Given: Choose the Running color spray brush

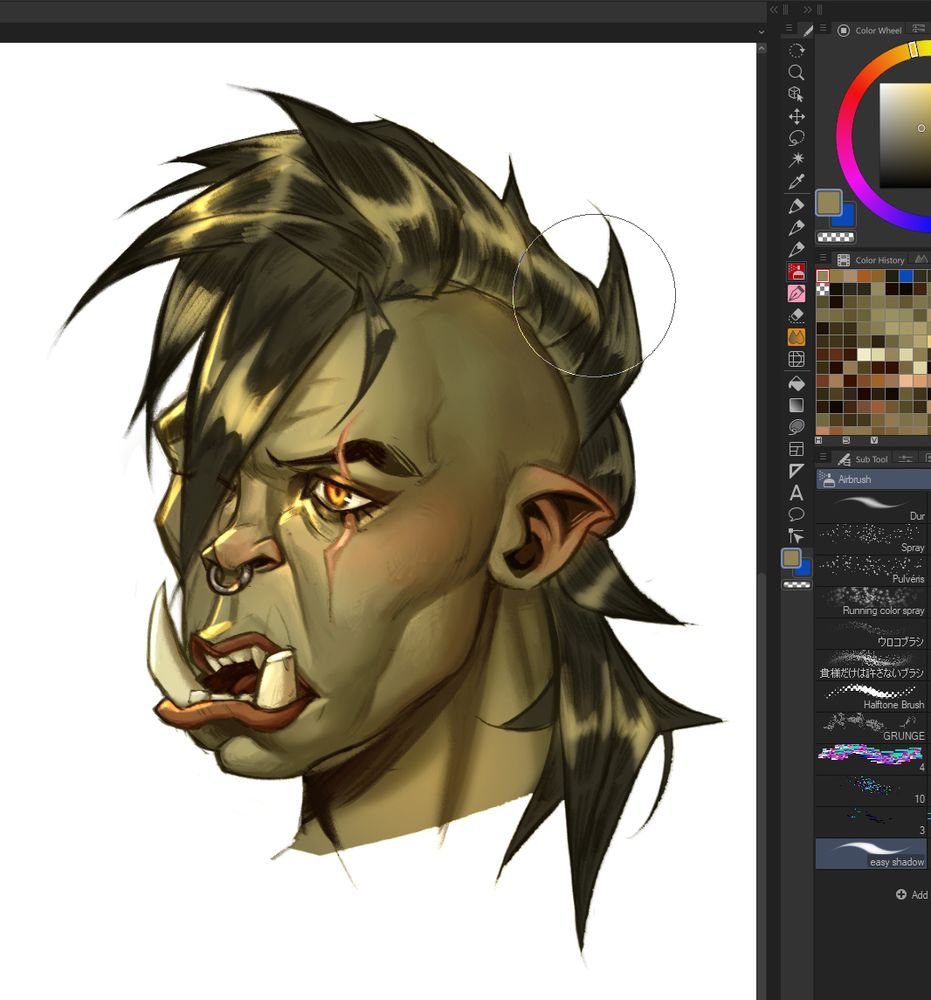Looking at the screenshot, I should point(871,602).
